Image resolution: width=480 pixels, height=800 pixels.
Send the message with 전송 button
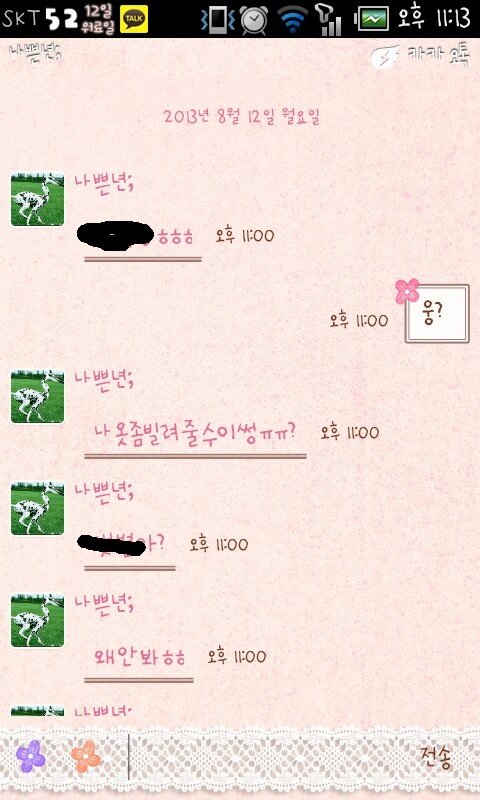(x=436, y=758)
